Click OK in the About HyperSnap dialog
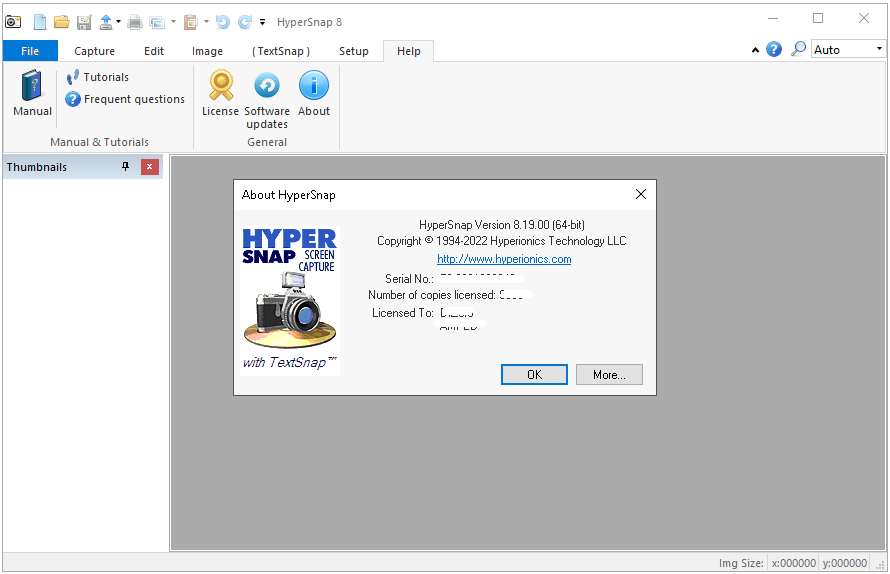The image size is (890, 574). [x=534, y=375]
